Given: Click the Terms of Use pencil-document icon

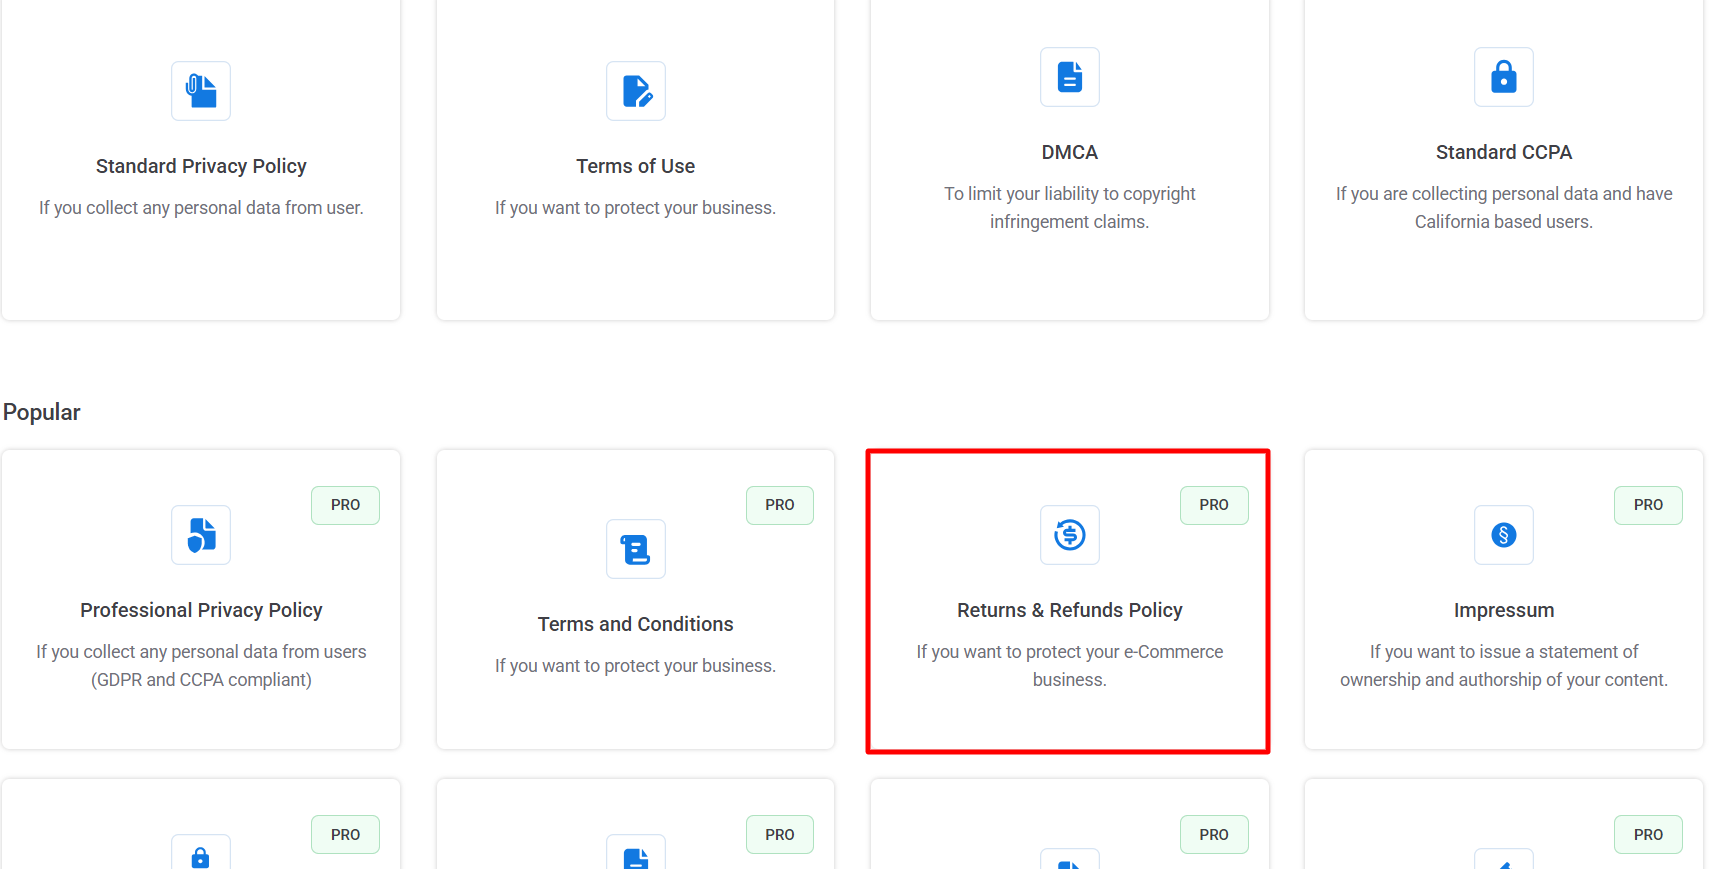Looking at the screenshot, I should click(x=635, y=91).
